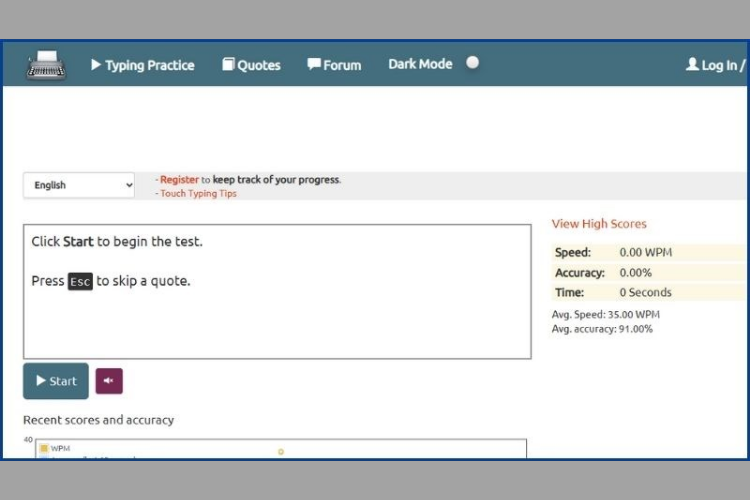Click the Esc key badge
The height and width of the screenshot is (500, 750).
coord(80,281)
